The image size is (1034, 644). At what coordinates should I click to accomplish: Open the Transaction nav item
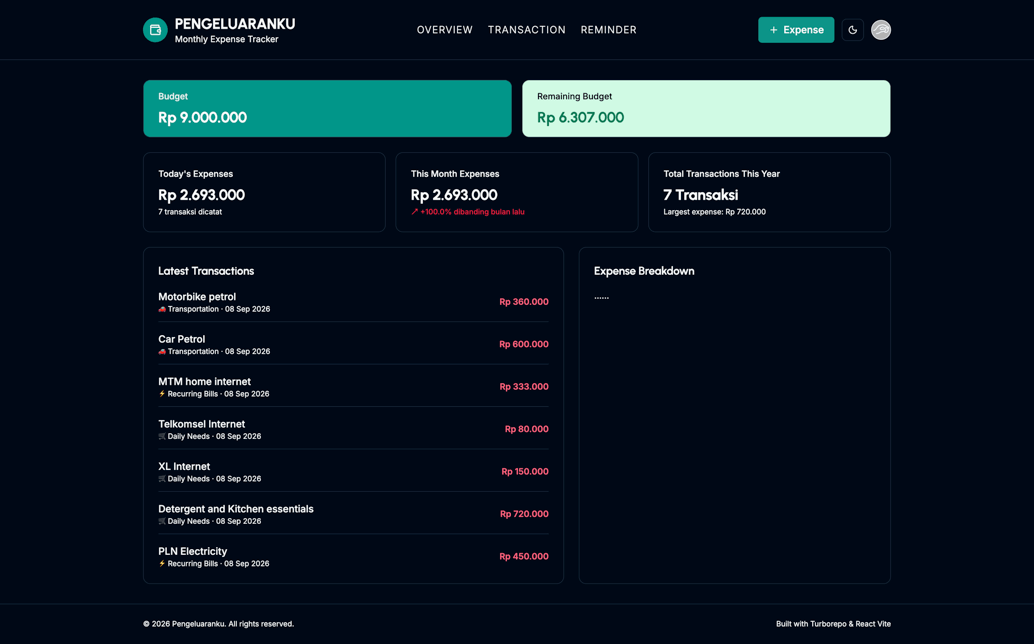tap(527, 30)
